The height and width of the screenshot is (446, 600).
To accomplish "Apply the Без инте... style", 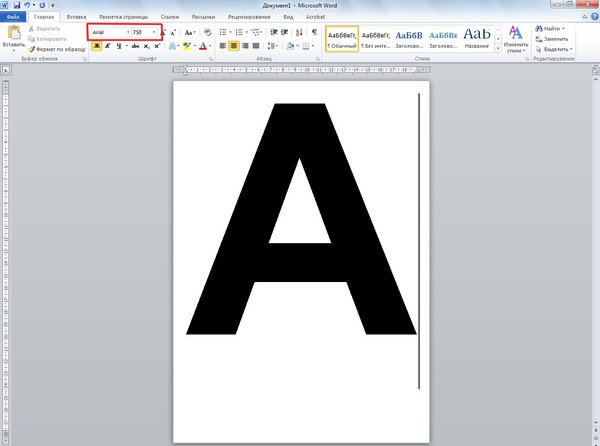I will (375, 39).
